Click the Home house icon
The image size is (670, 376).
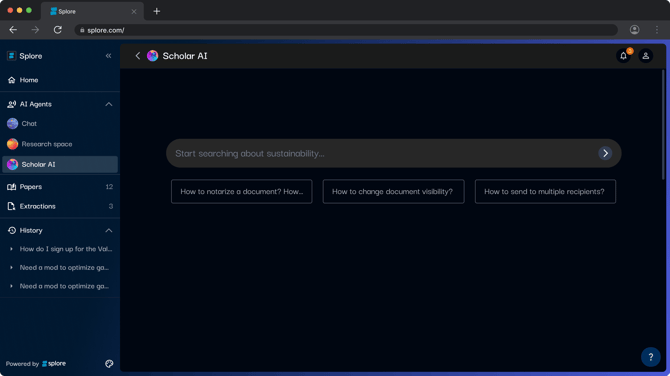coord(12,80)
